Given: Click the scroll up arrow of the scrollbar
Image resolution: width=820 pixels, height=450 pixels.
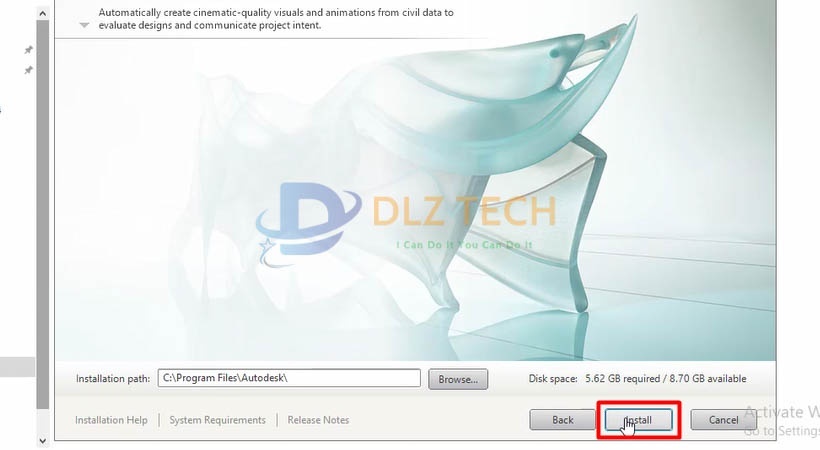Looking at the screenshot, I should pyautogui.click(x=43, y=13).
